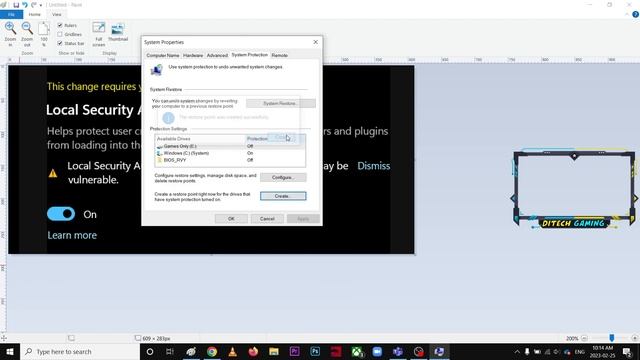Screen dimensions: 640x360
Task: Open Microsoft Teams from the taskbar
Action: (398, 351)
